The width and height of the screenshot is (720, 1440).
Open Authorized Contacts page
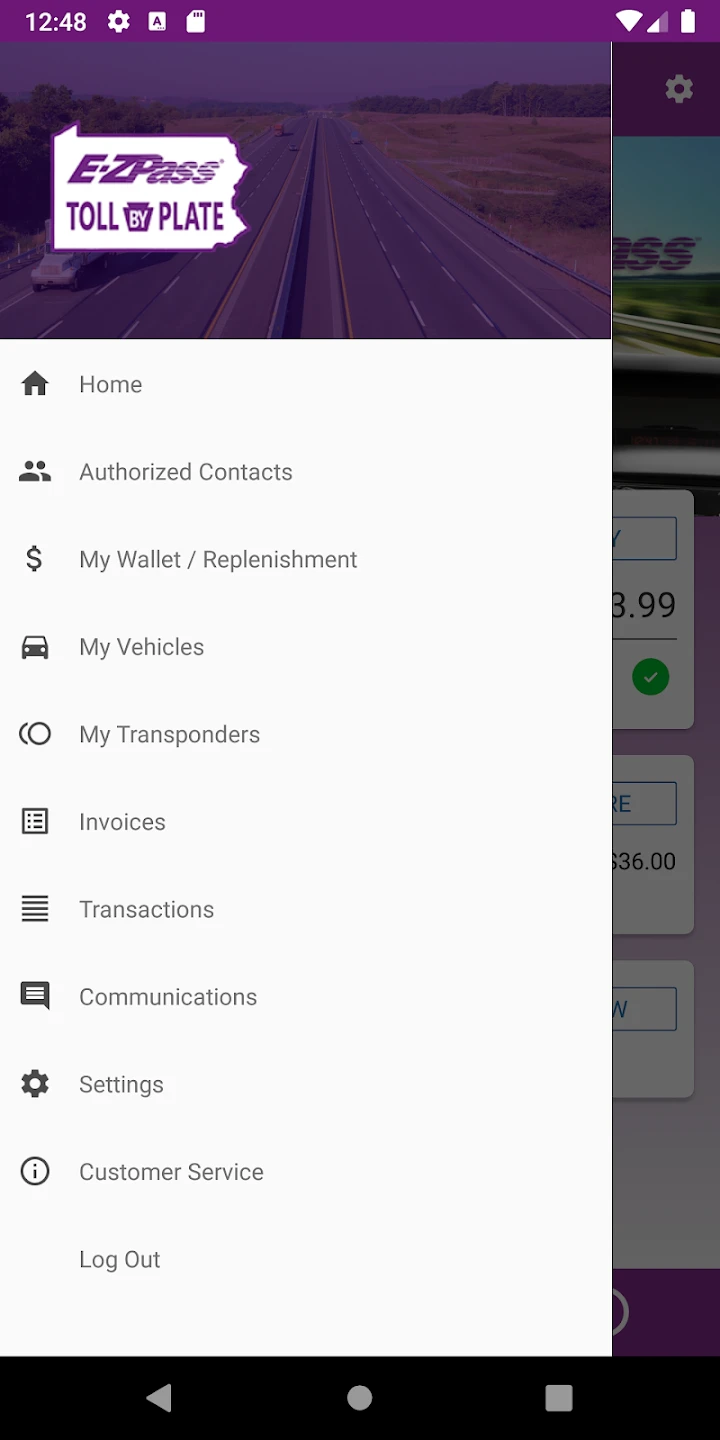[x=185, y=472]
